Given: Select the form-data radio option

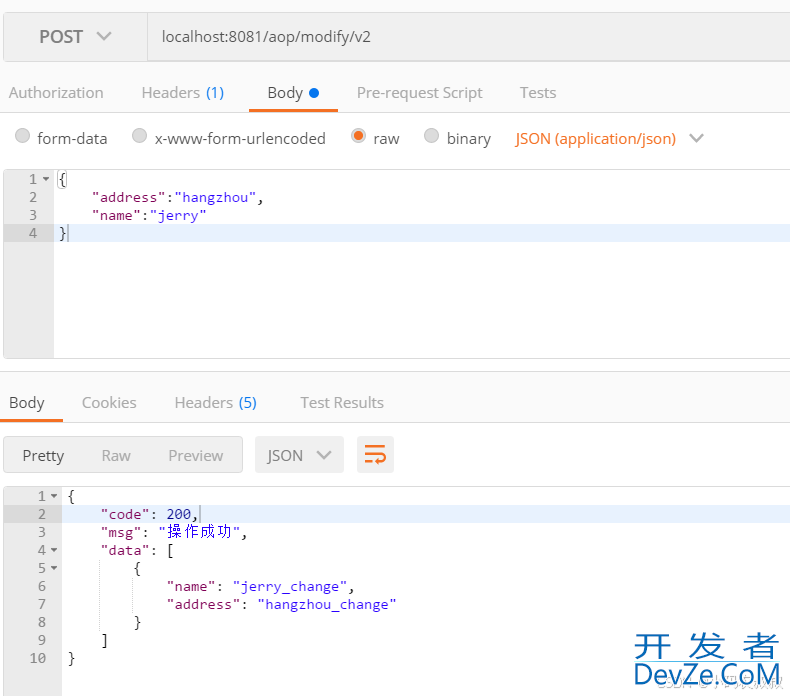Looking at the screenshot, I should [x=22, y=136].
